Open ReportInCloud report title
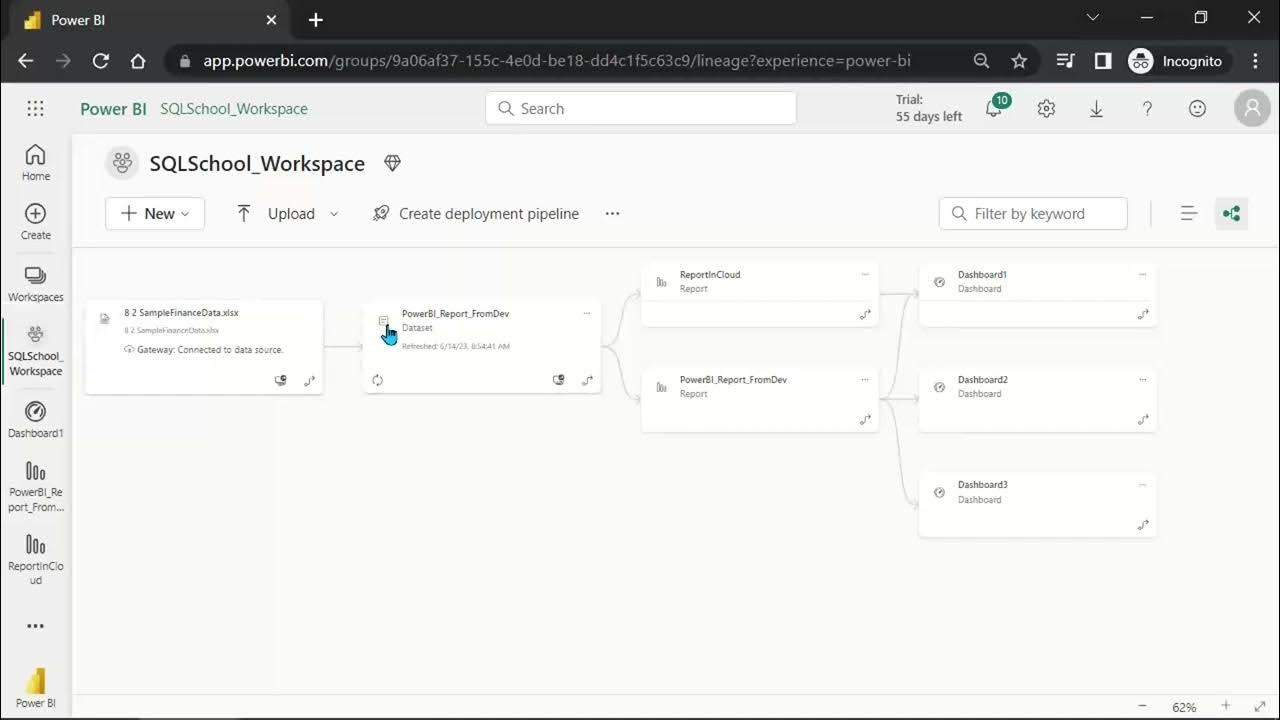 click(710, 274)
